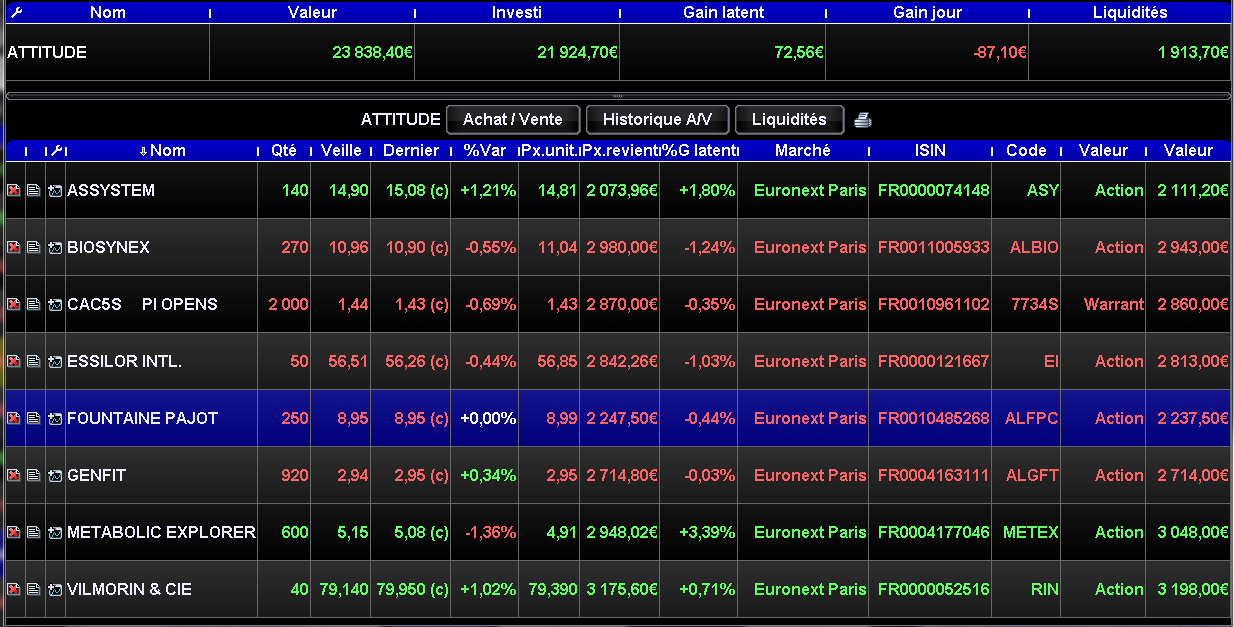Click the wrench icon in positions table header
Image resolution: width=1234 pixels, height=627 pixels.
(x=56, y=150)
